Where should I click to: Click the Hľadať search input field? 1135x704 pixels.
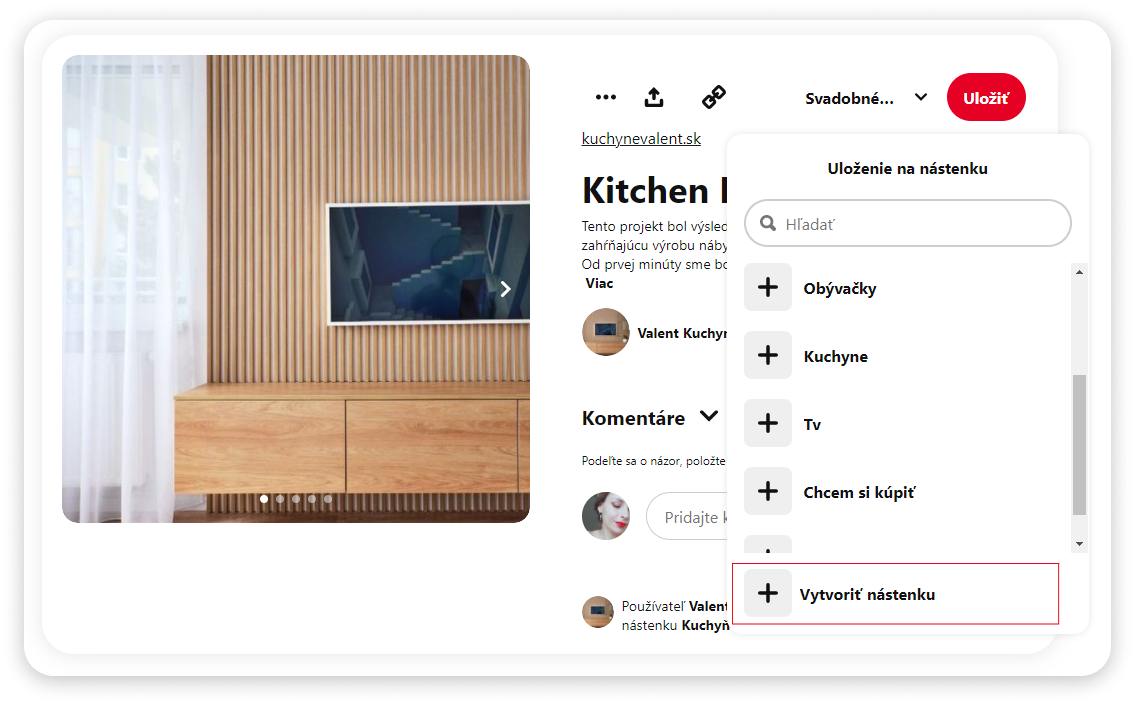pyautogui.click(x=907, y=223)
